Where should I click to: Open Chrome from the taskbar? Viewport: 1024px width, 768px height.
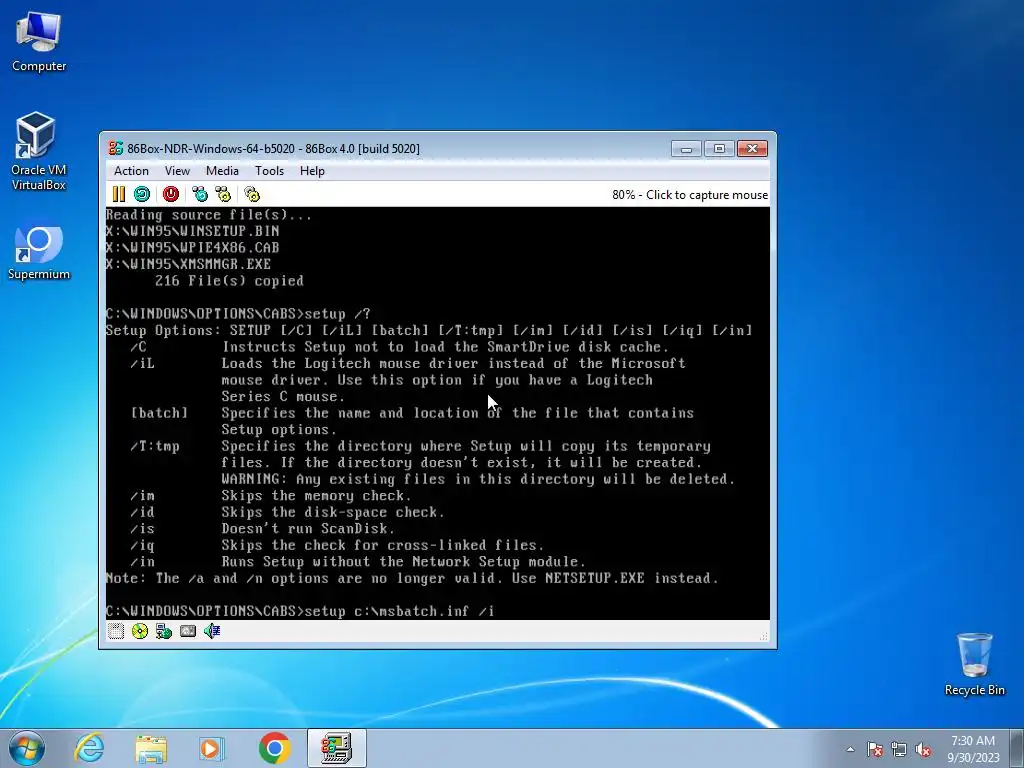(274, 748)
